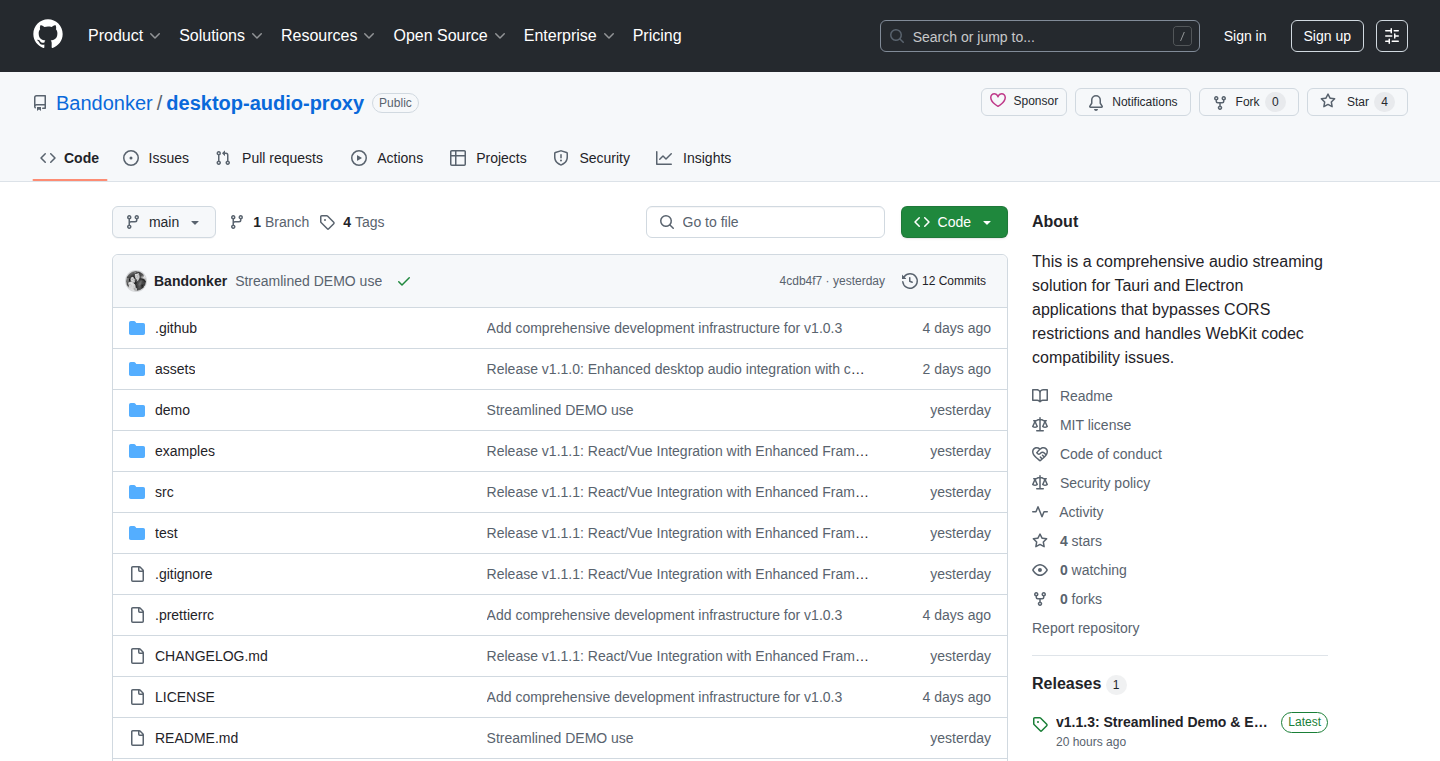Switch to the Projects tab
Image resolution: width=1440 pixels, height=761 pixels.
pos(488,158)
